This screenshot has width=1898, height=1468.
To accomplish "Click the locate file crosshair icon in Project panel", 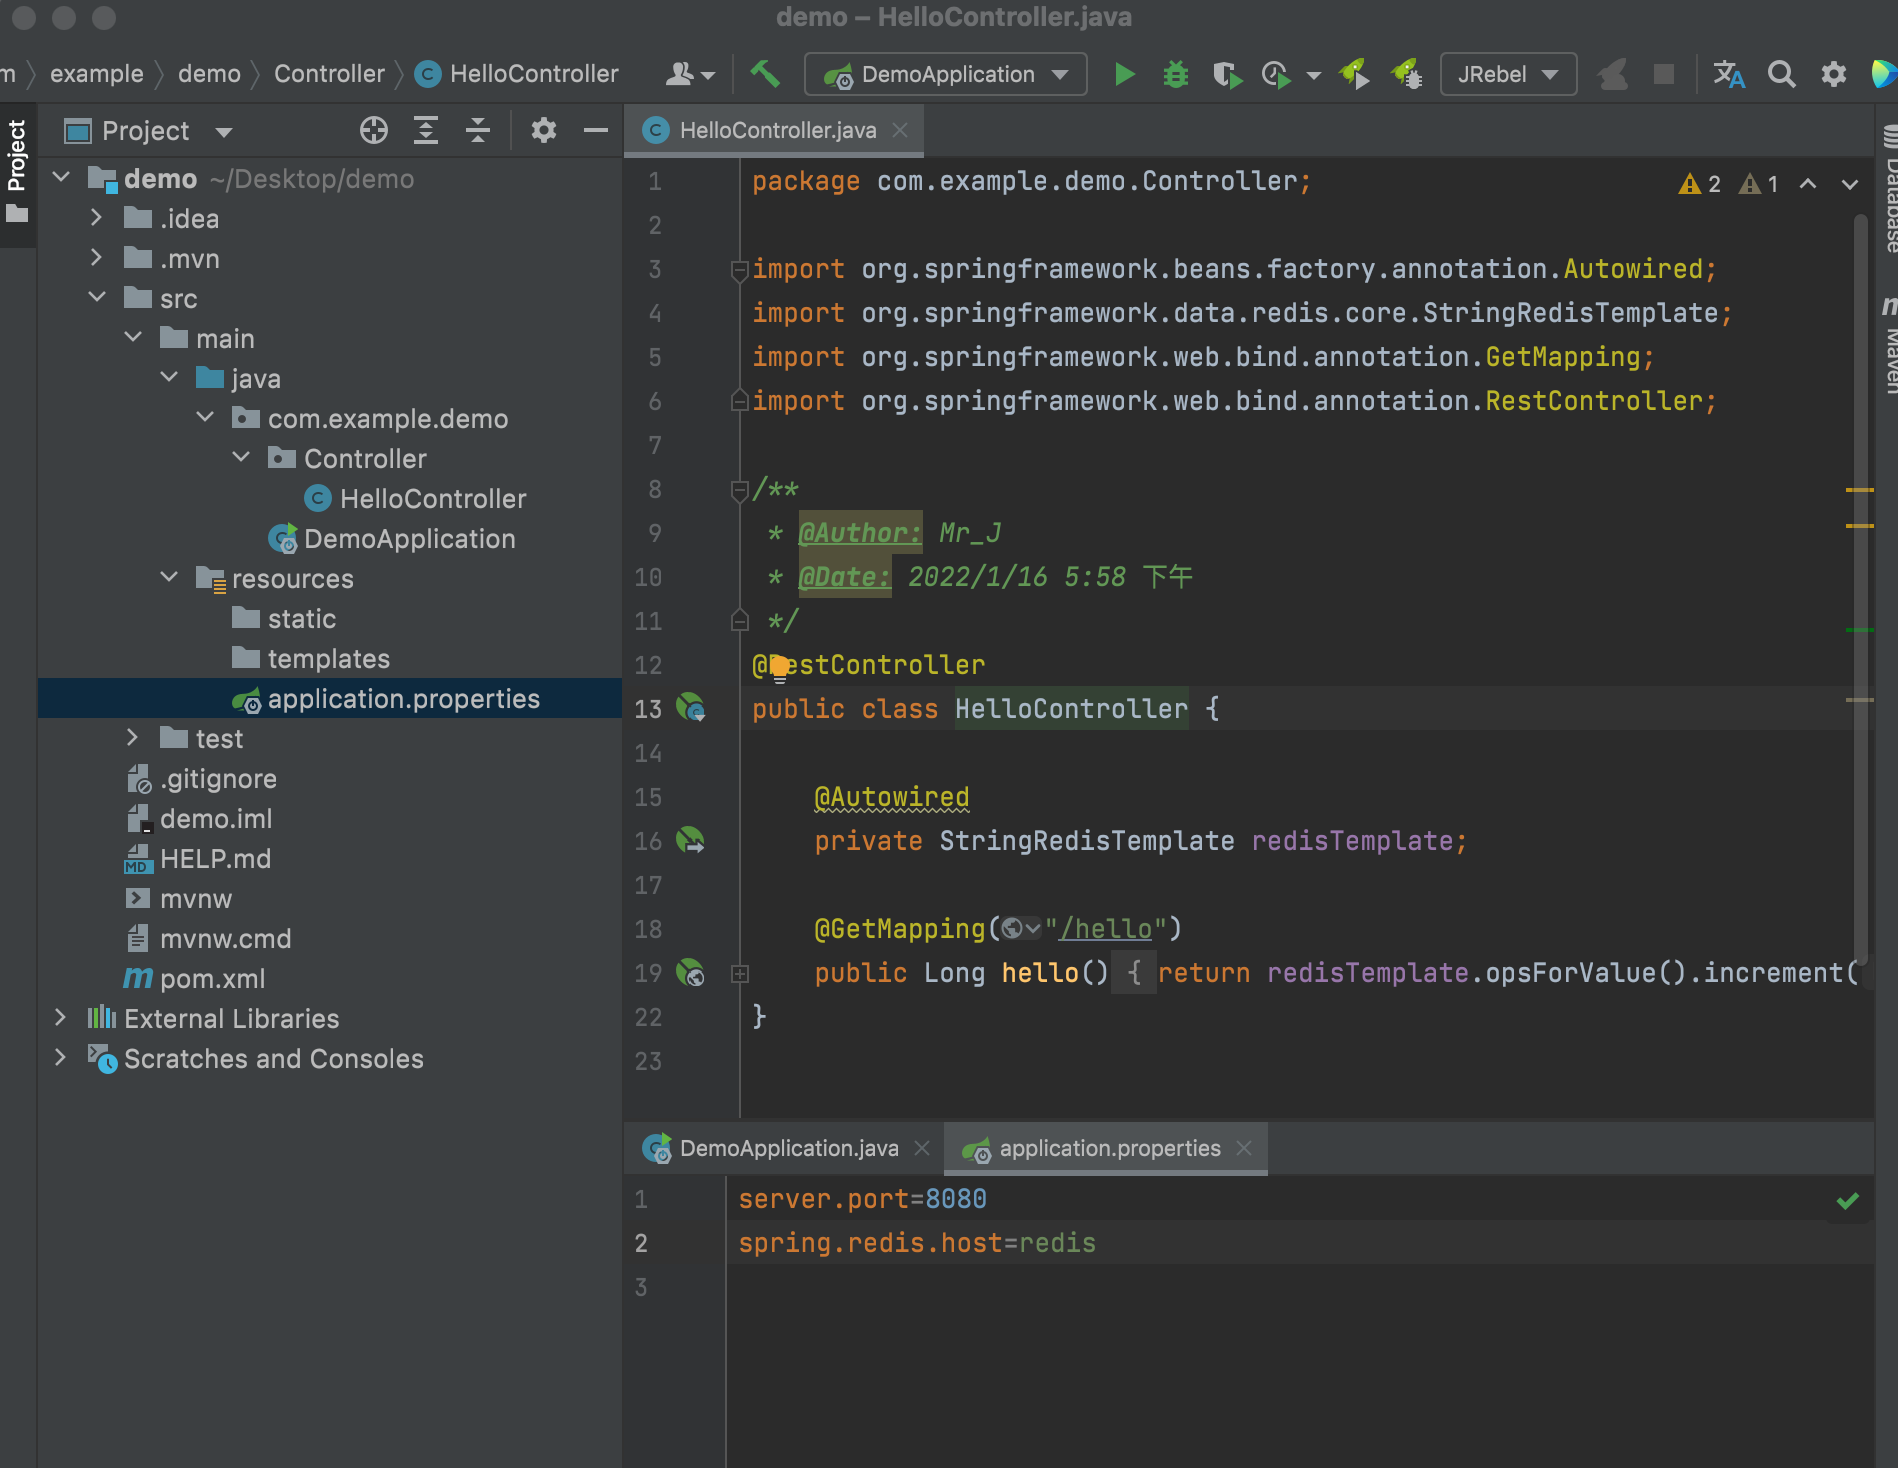I will coord(374,131).
